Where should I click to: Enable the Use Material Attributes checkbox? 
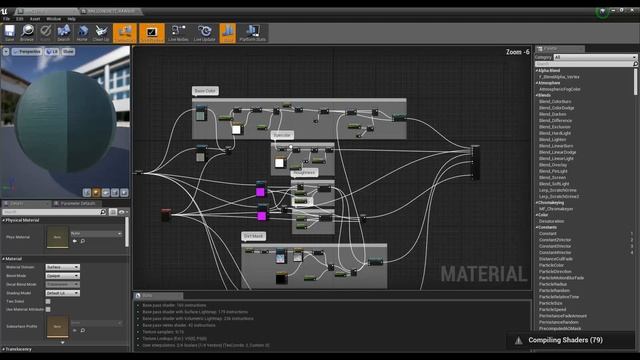click(48, 309)
